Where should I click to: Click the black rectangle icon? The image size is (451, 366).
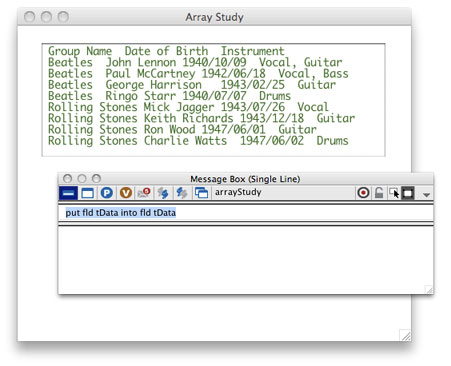(x=407, y=193)
